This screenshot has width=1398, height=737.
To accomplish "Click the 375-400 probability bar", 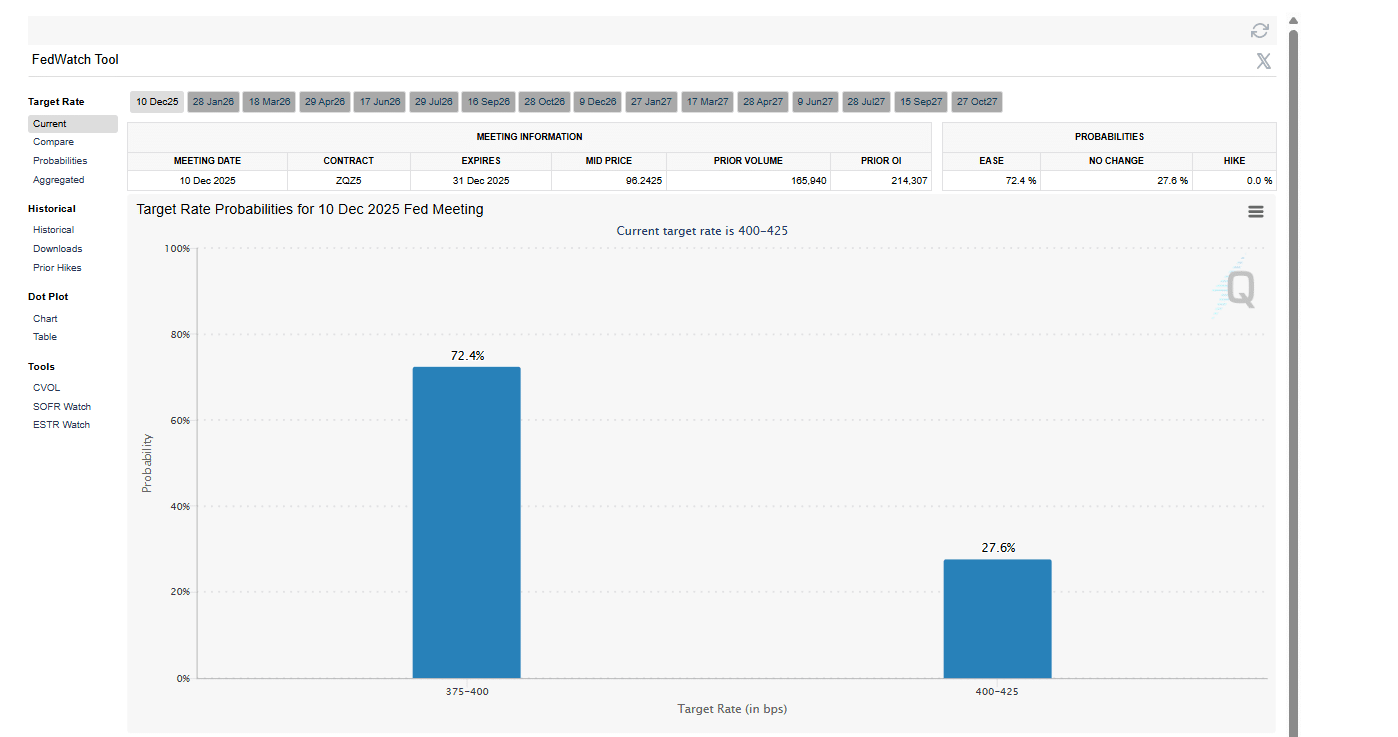I will click(466, 522).
